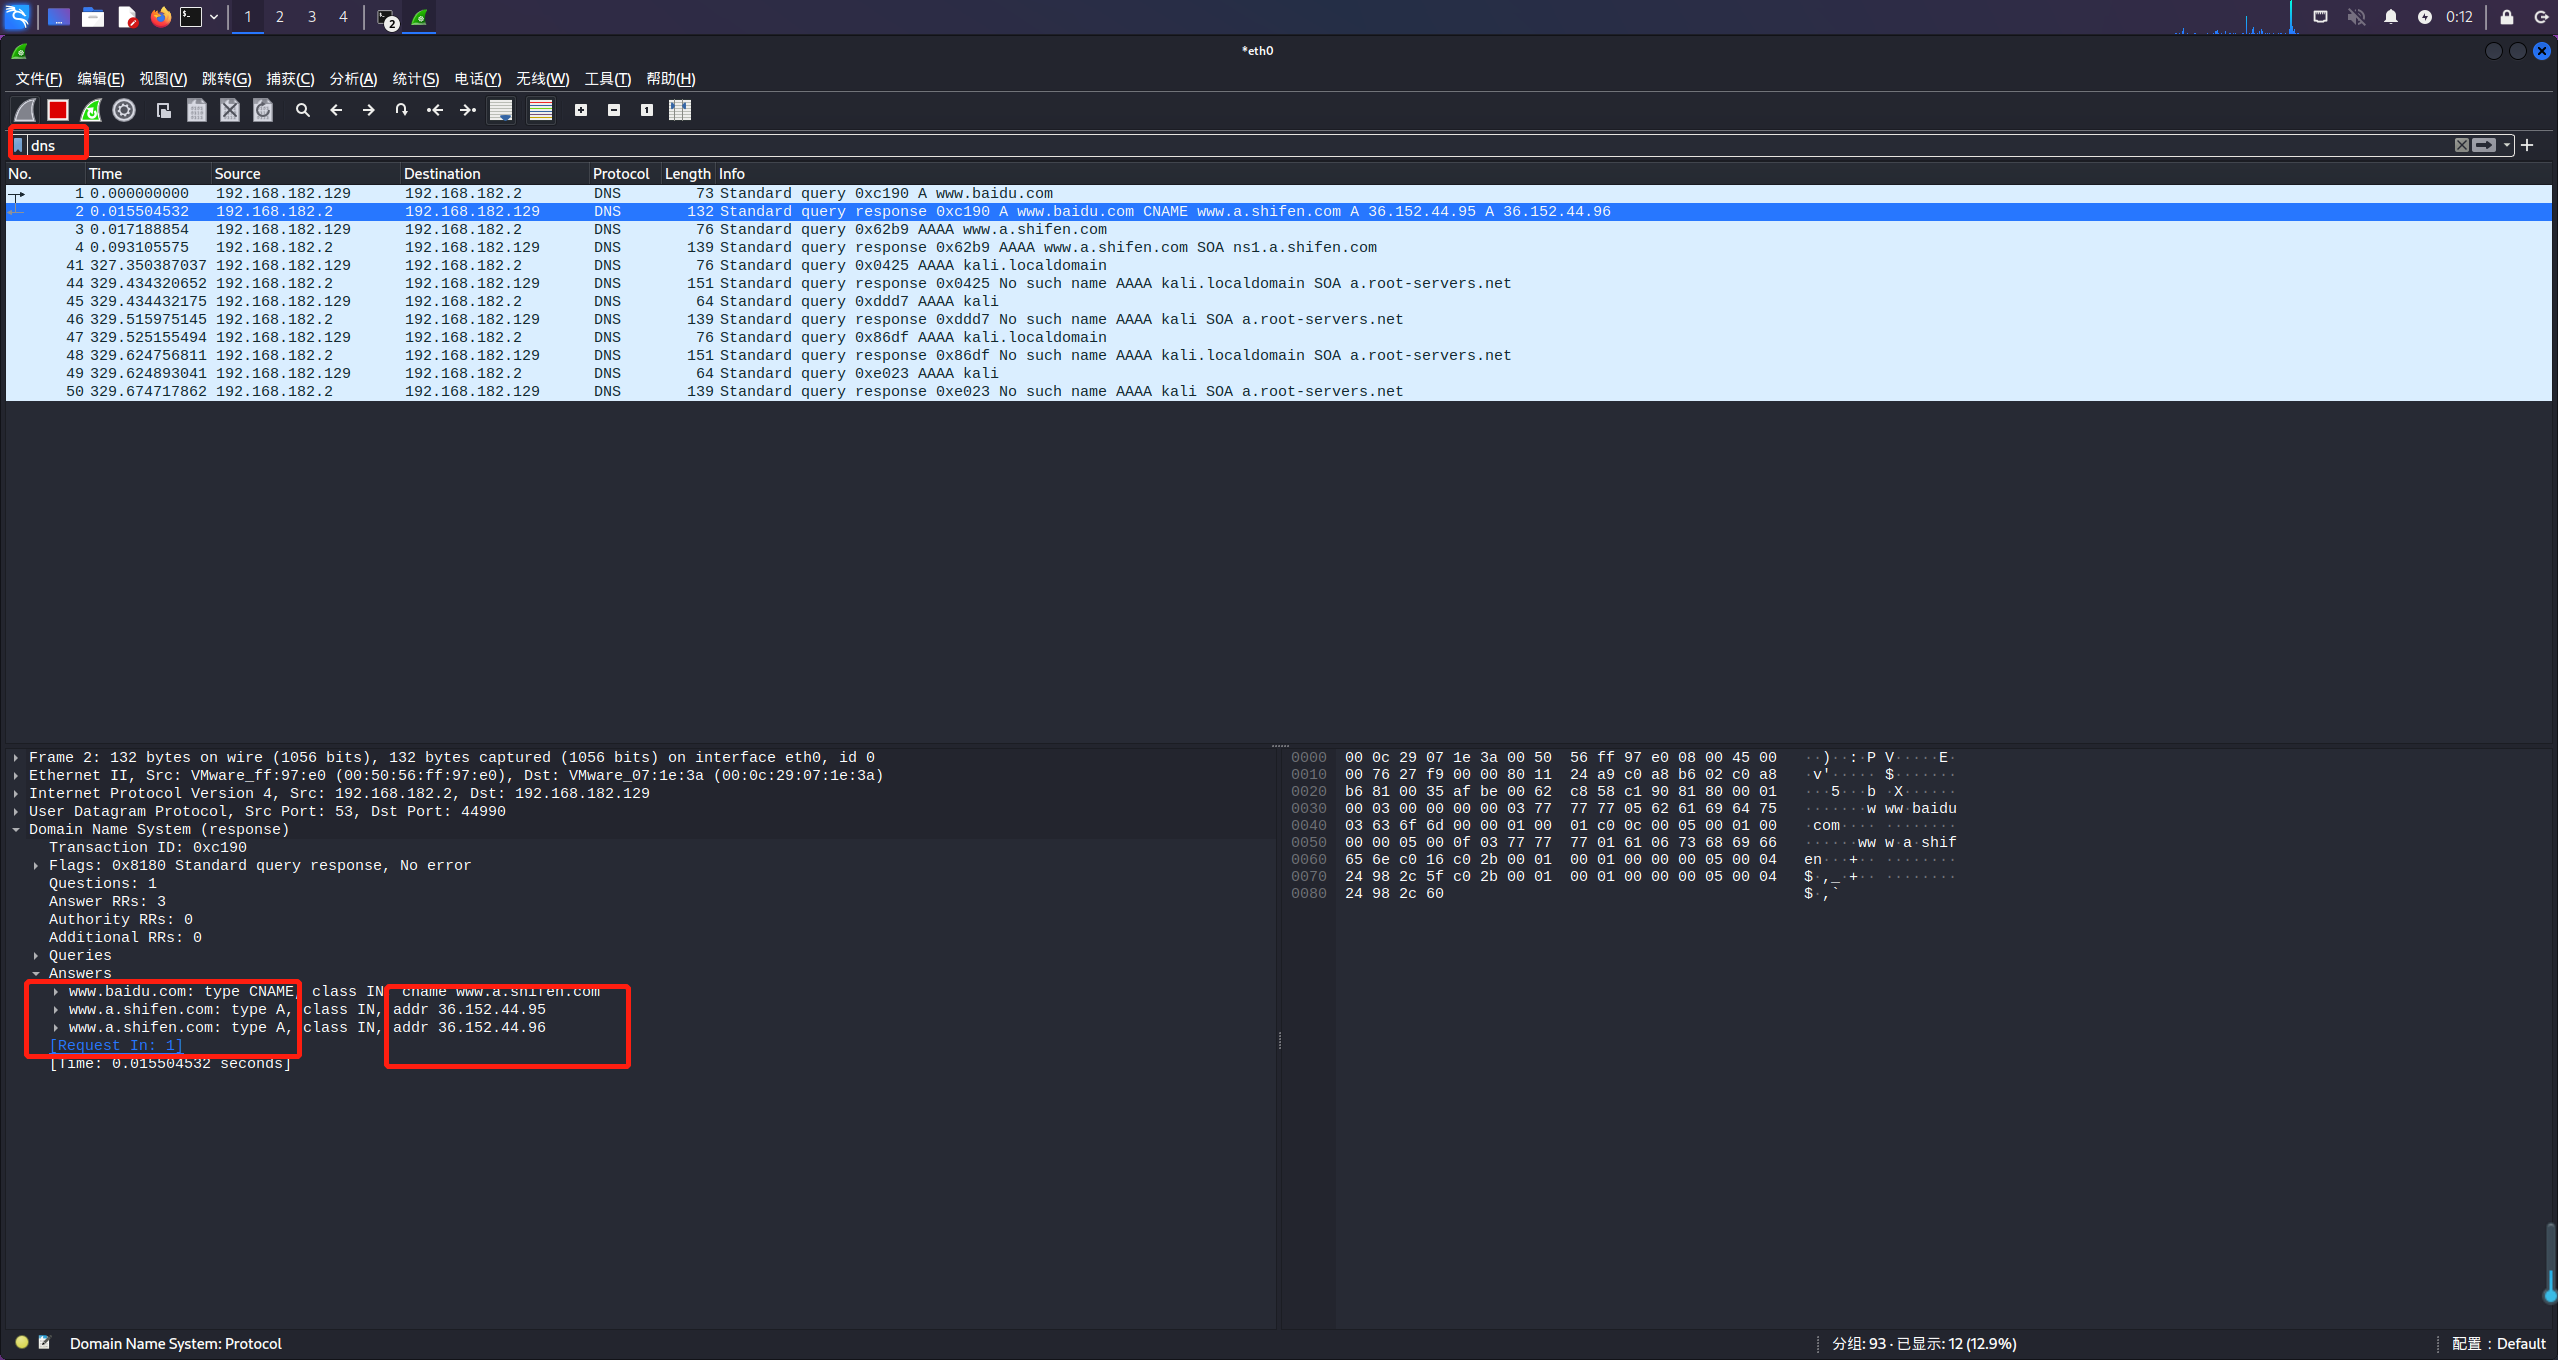Open the 统计(S) menu

tap(416, 79)
